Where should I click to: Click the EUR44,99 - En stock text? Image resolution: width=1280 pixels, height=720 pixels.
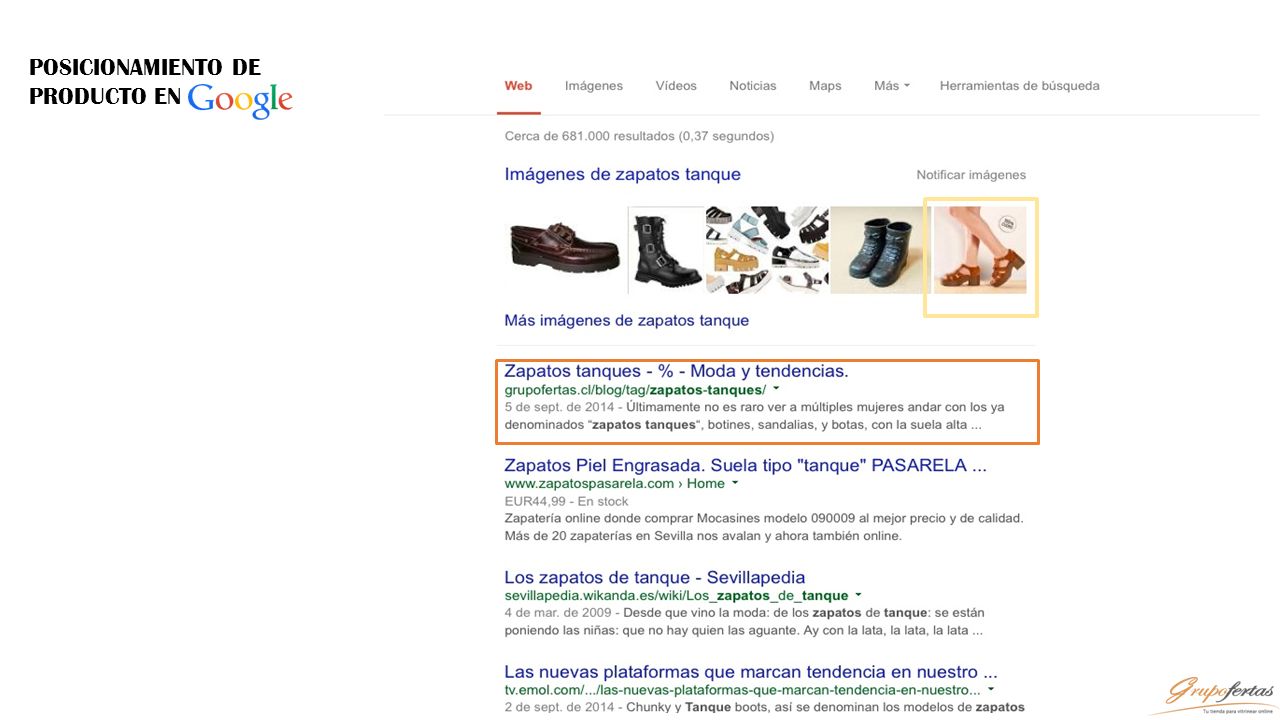tap(567, 501)
